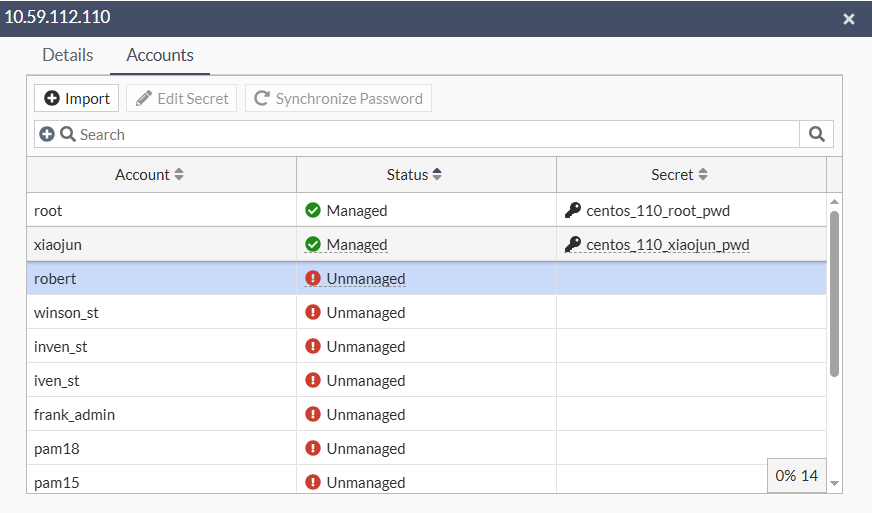Click the Unmanaged status text for robert
The image size is (872, 513).
tap(366, 279)
